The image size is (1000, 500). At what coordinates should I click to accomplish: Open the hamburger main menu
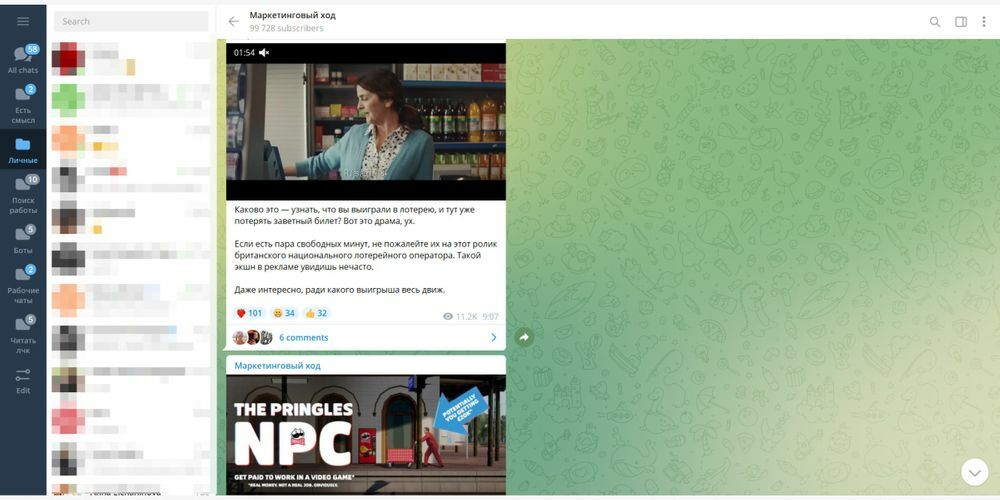(23, 21)
